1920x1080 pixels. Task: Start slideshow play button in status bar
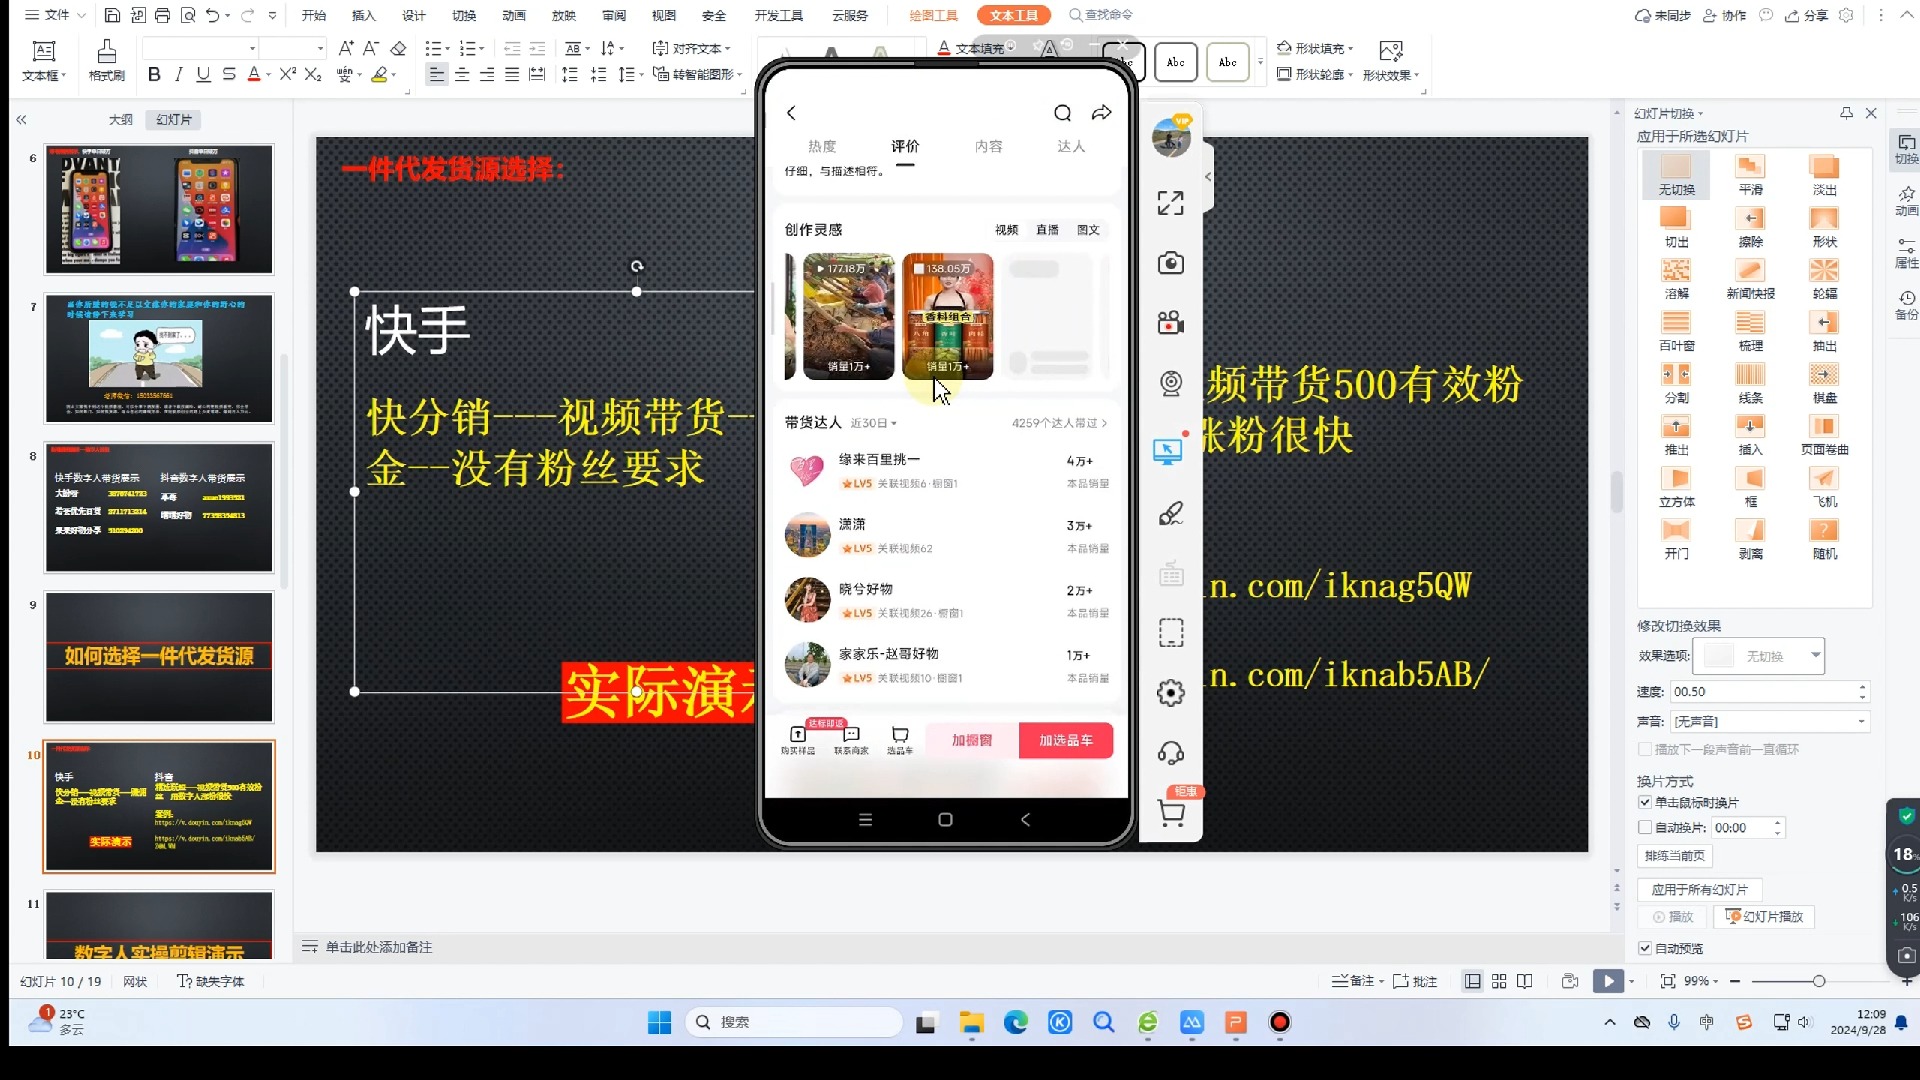[1608, 981]
